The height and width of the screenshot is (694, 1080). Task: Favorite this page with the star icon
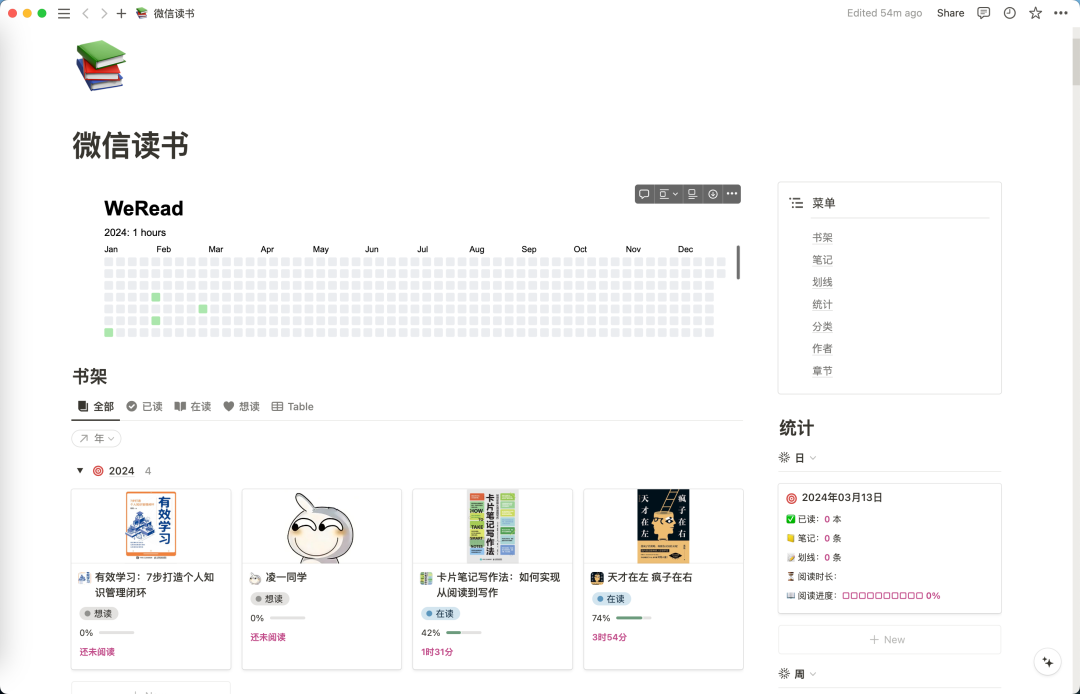[x=1035, y=13]
